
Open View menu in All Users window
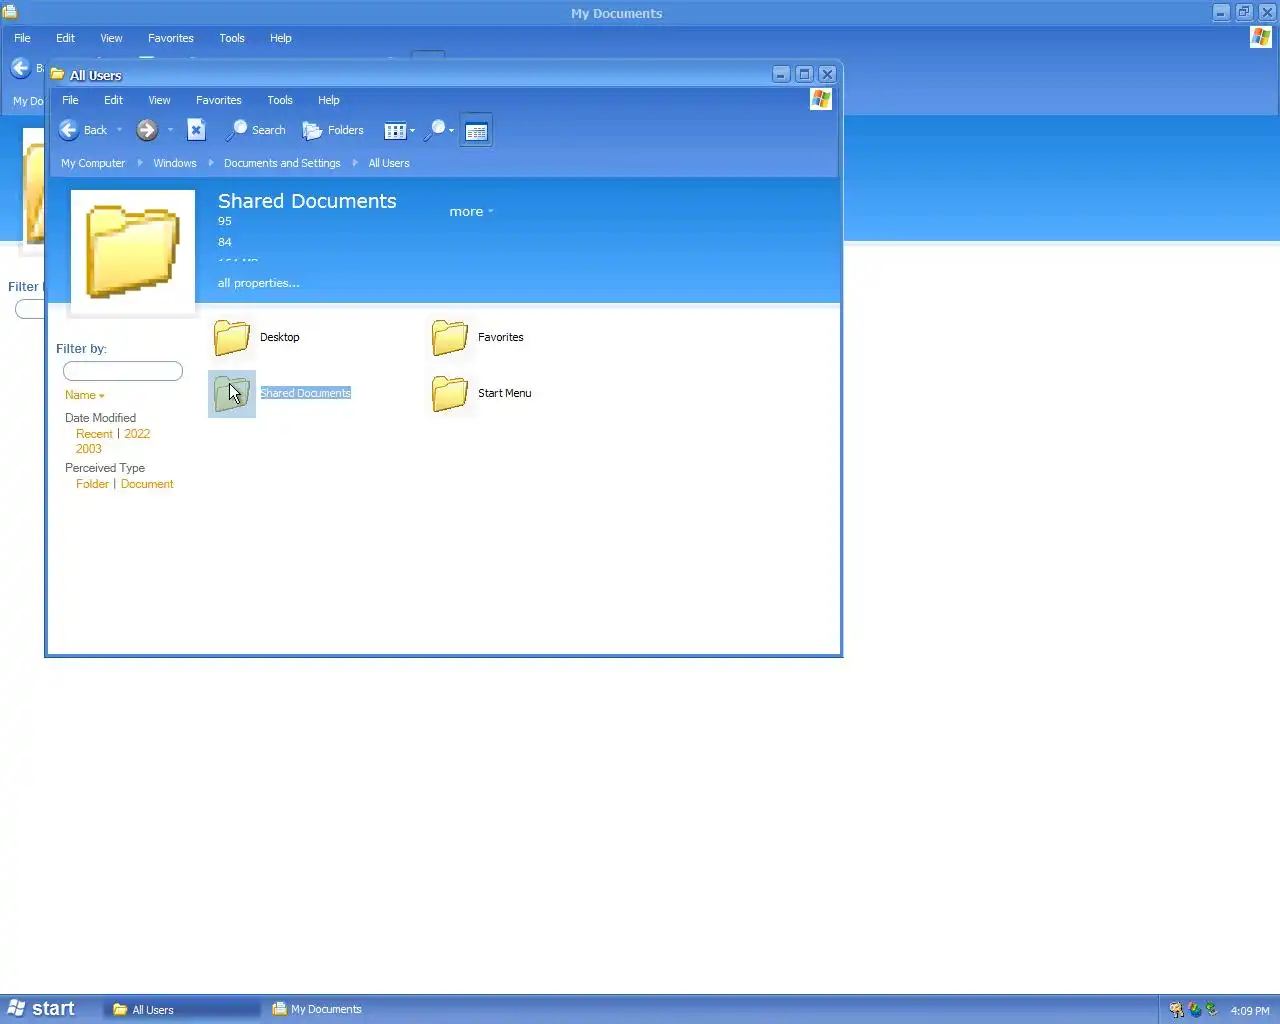tap(160, 100)
